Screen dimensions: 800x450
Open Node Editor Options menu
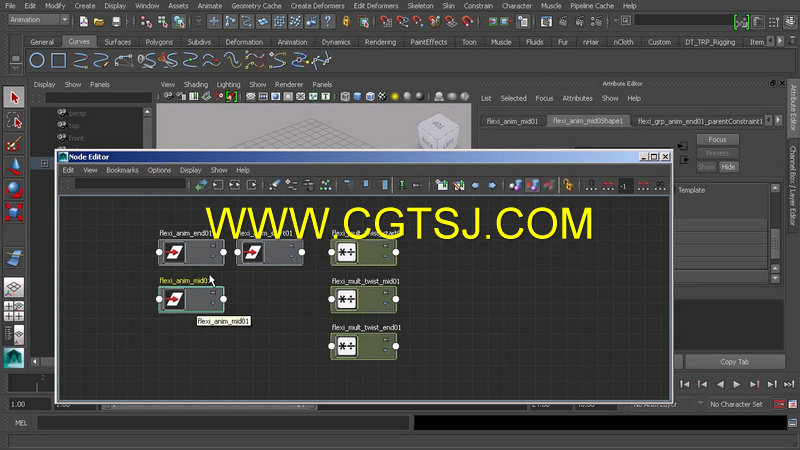pos(159,170)
